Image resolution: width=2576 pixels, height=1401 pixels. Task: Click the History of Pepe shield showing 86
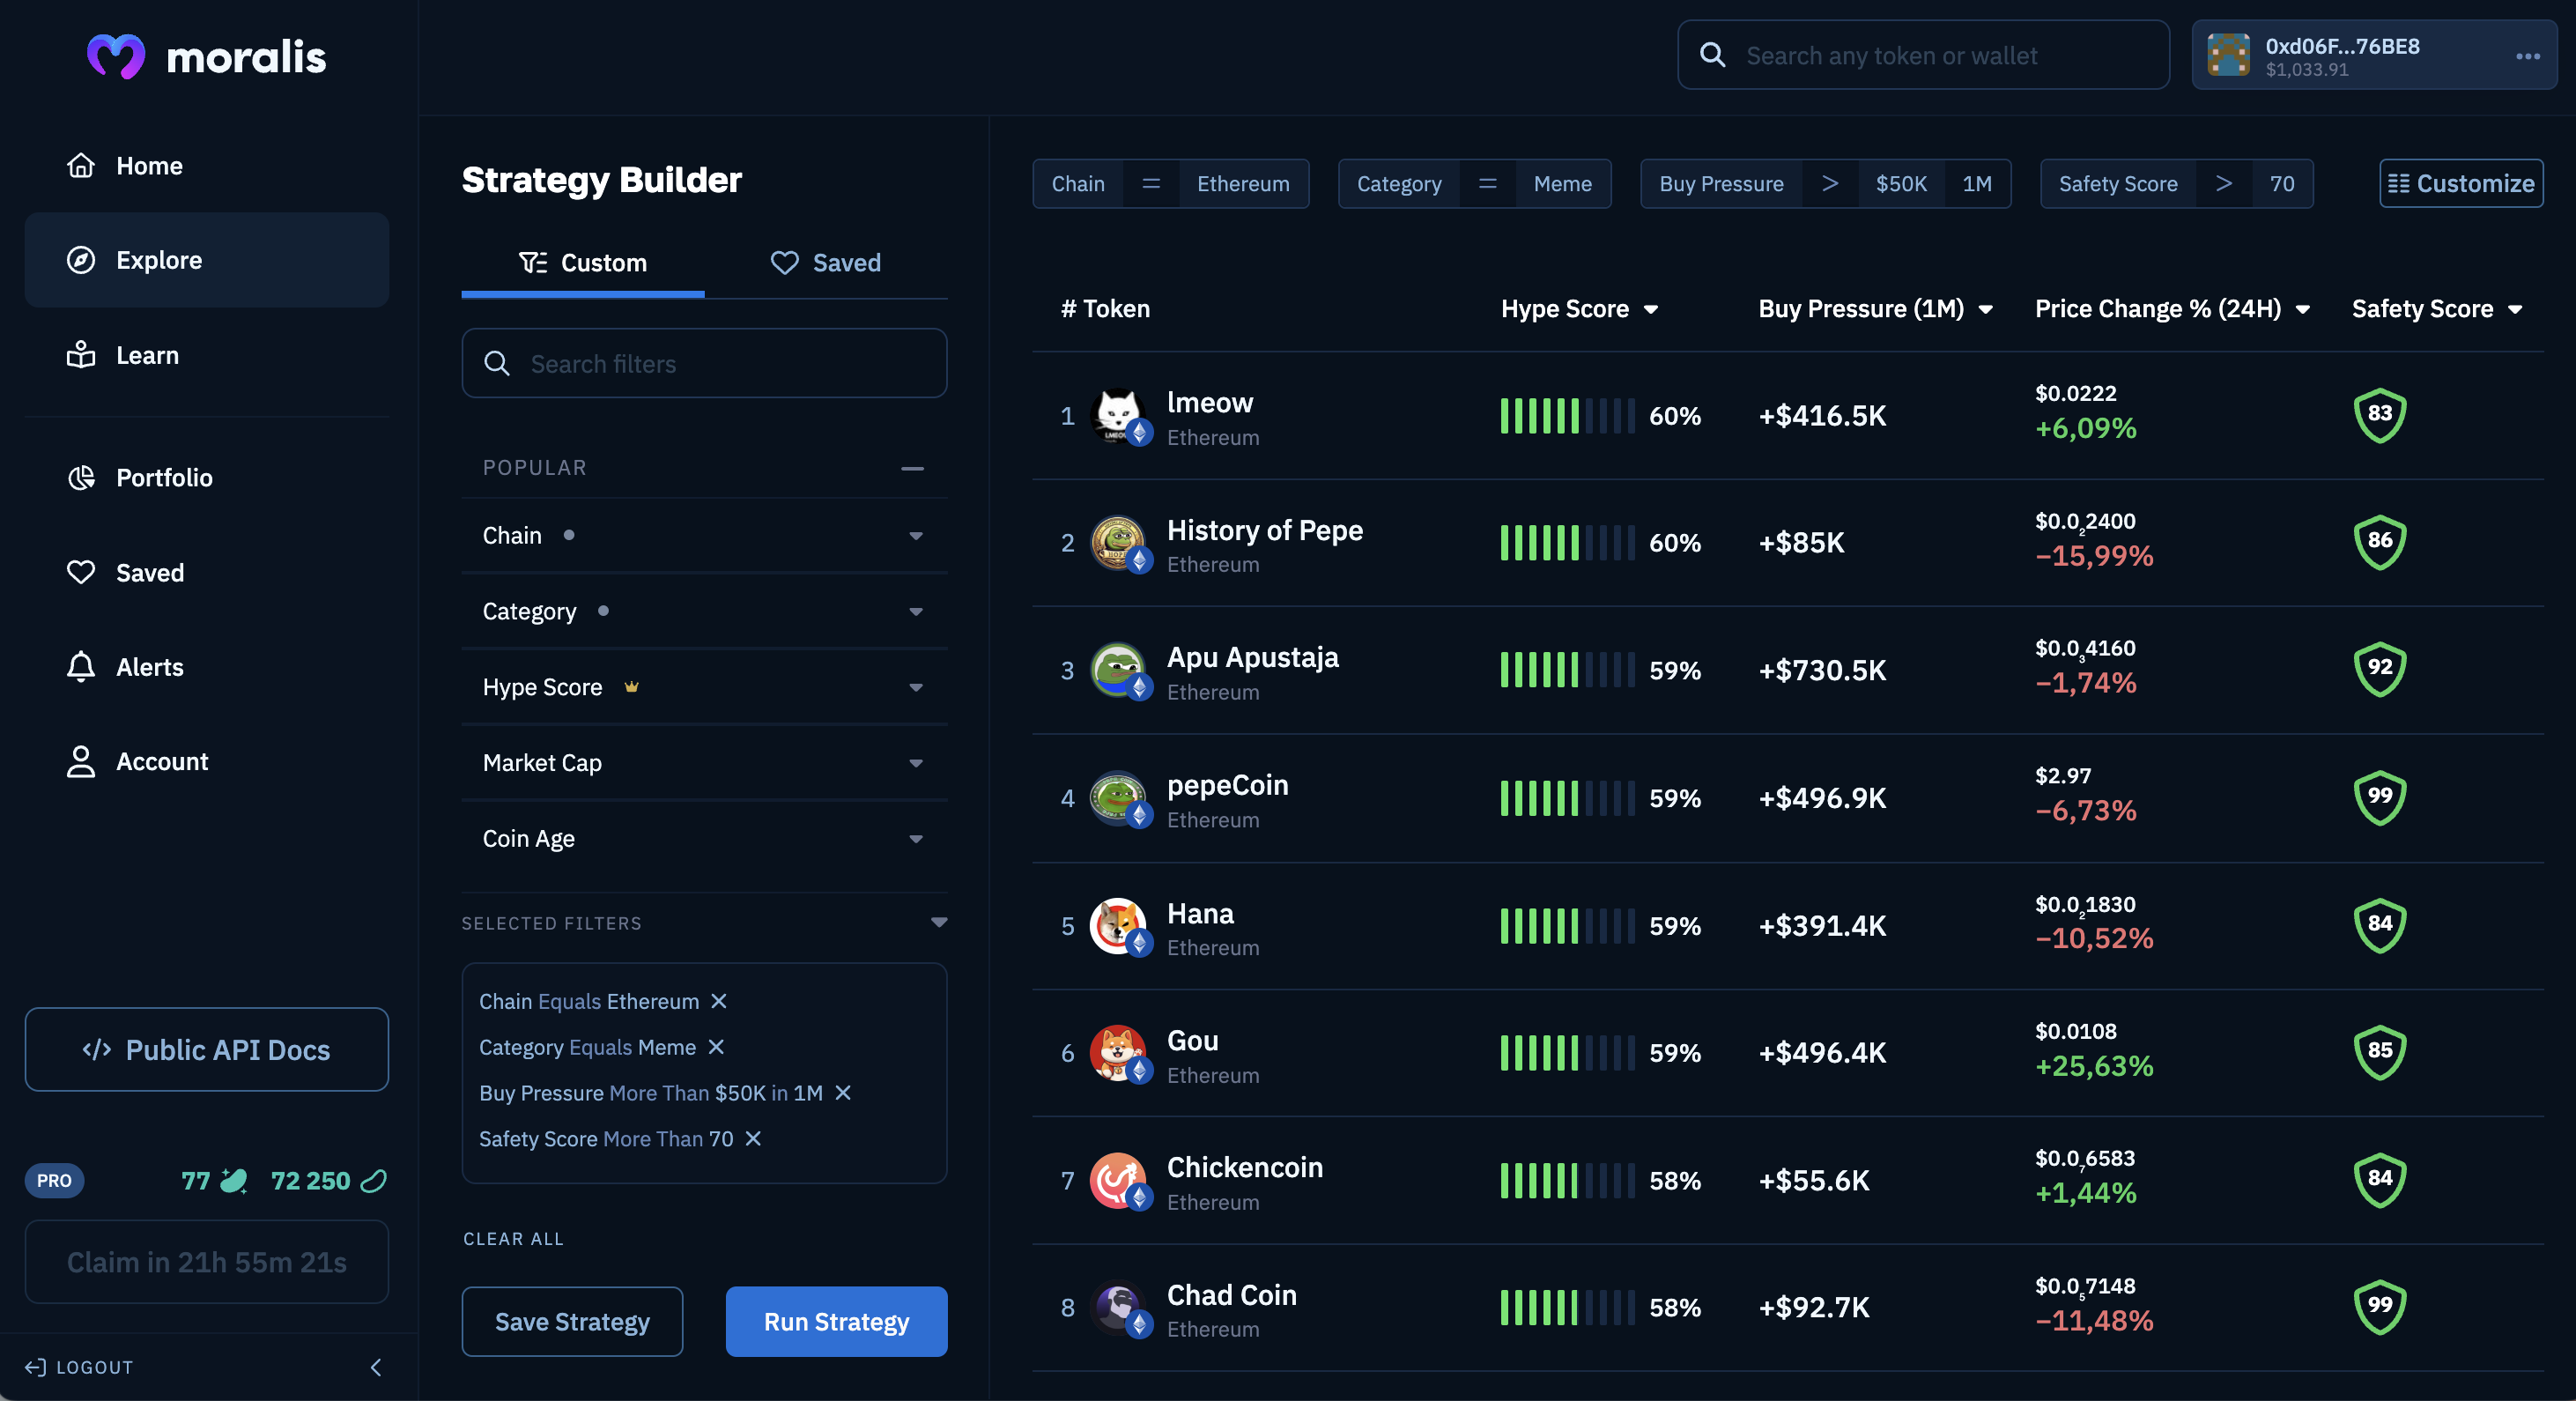point(2380,543)
